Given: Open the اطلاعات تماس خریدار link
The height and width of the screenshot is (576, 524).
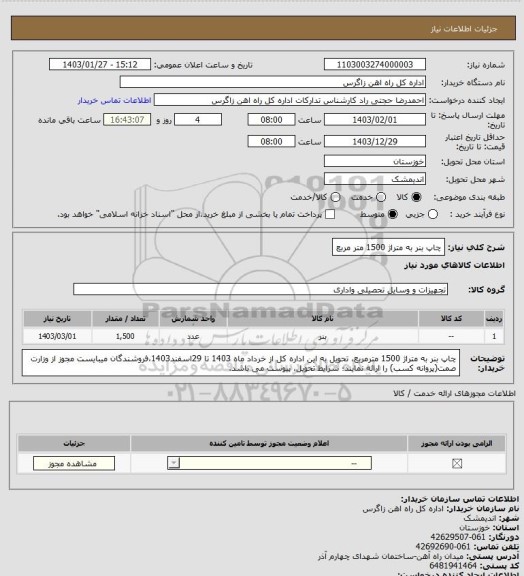Looking at the screenshot, I should click(x=114, y=100).
